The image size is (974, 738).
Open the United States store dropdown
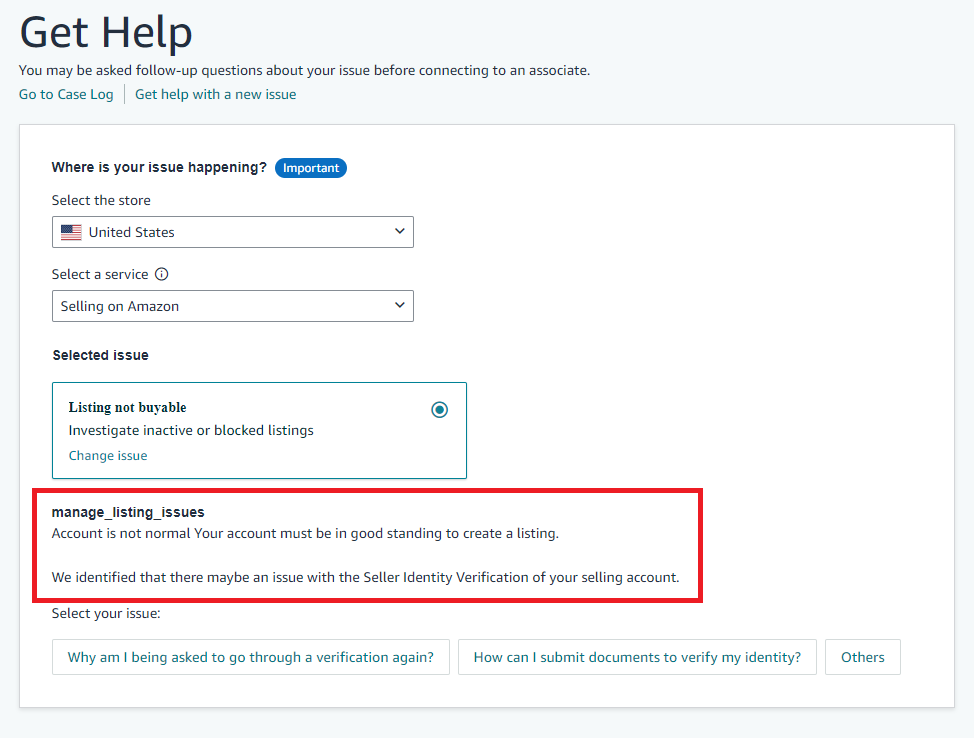point(233,232)
